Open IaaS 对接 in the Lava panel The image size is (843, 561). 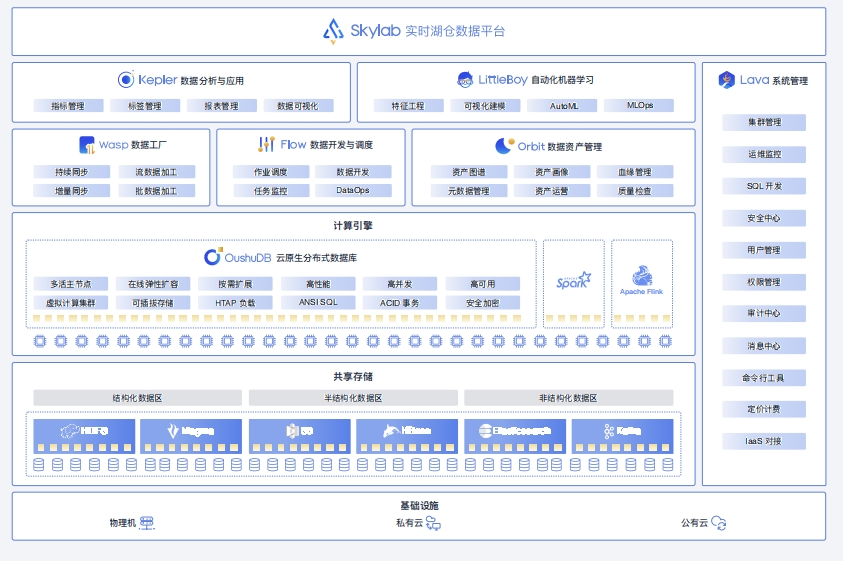click(764, 442)
